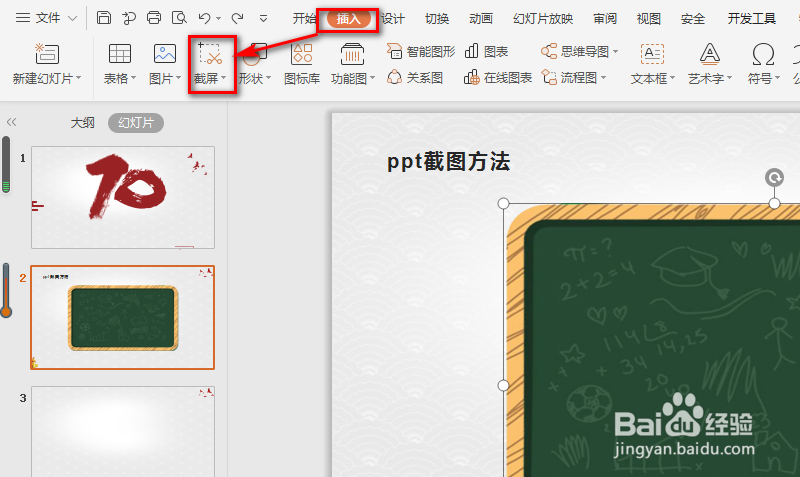Select slide 1 thumbnail with red 70
The width and height of the screenshot is (800, 477).
pyautogui.click(x=123, y=197)
